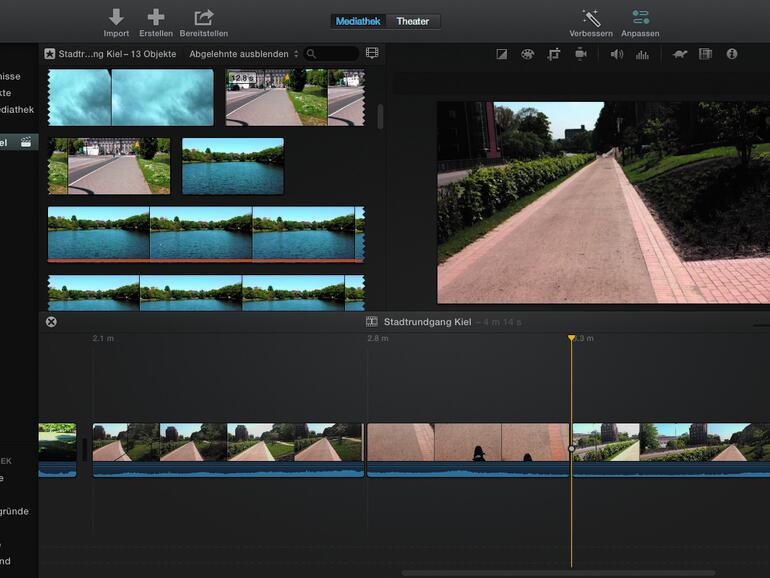Select the color balance adjustment icon
The width and height of the screenshot is (770, 578).
tap(502, 54)
